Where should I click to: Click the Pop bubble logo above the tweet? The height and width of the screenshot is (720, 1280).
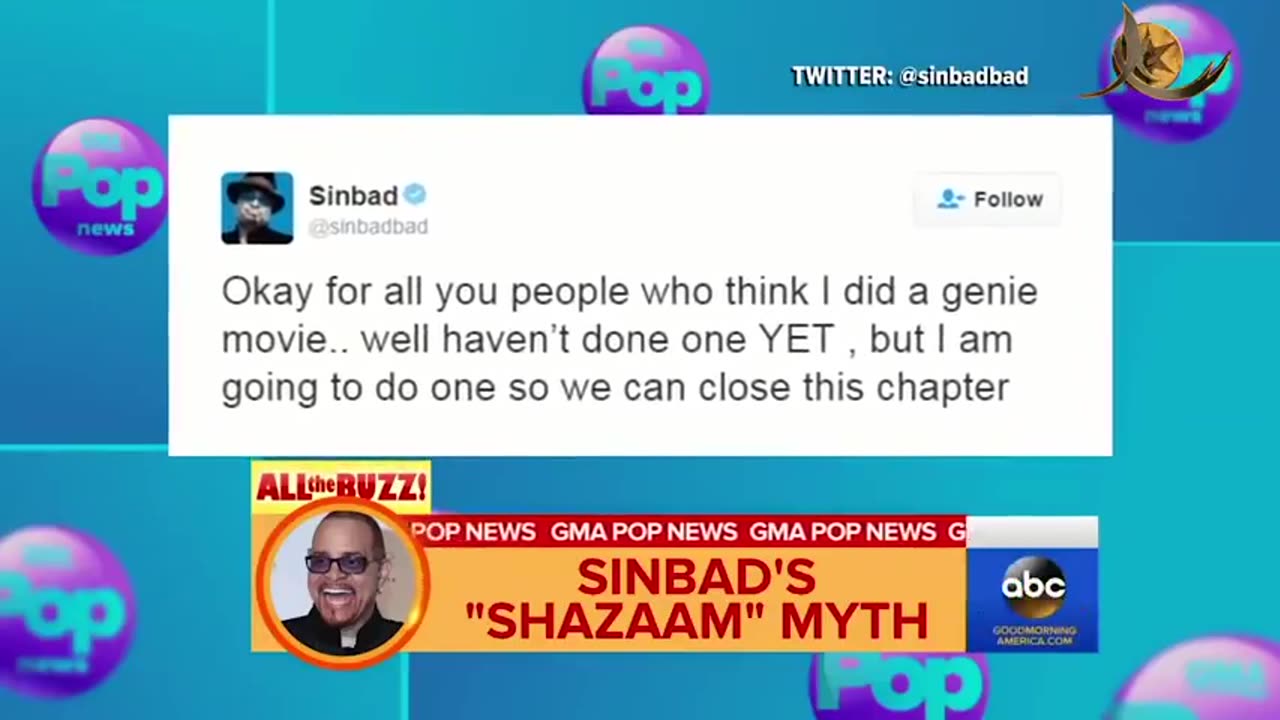pos(646,72)
